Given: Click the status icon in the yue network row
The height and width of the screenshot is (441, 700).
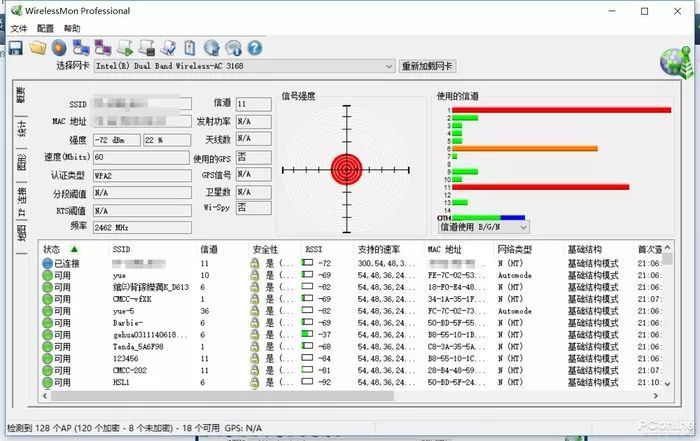Looking at the screenshot, I should coord(47,274).
